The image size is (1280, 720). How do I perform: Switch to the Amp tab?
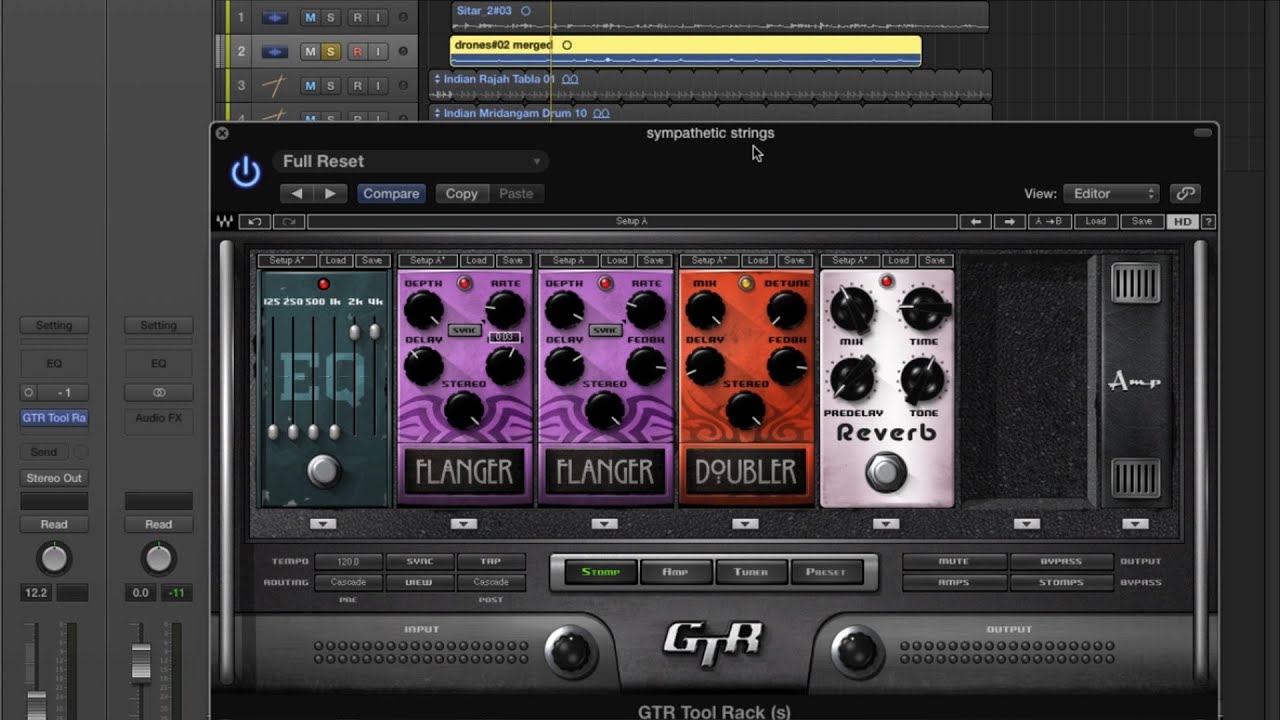[x=676, y=572]
